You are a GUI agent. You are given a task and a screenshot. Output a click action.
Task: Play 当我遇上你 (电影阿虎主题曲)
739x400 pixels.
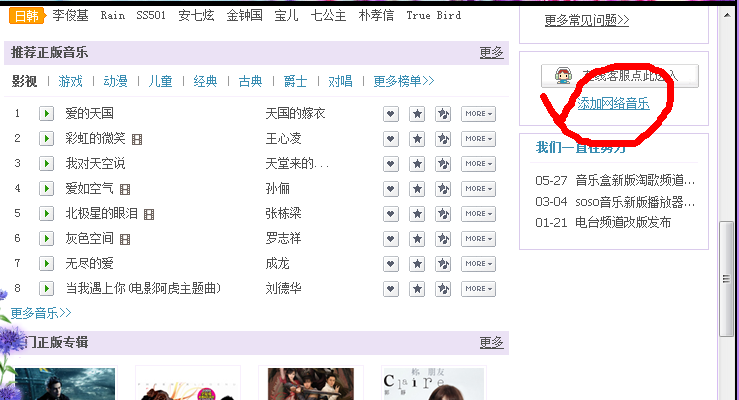click(46, 288)
